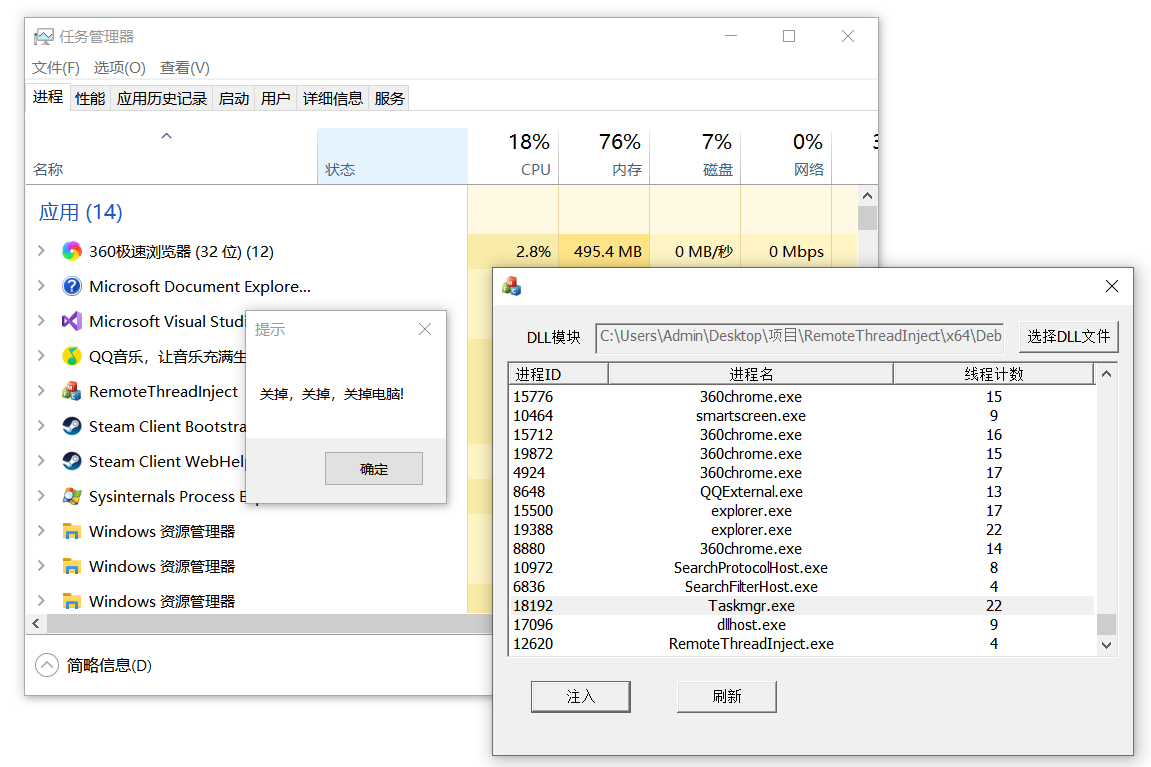The image size is (1151, 767).
Task: Click the 选择DLL文件 button
Action: point(1068,337)
